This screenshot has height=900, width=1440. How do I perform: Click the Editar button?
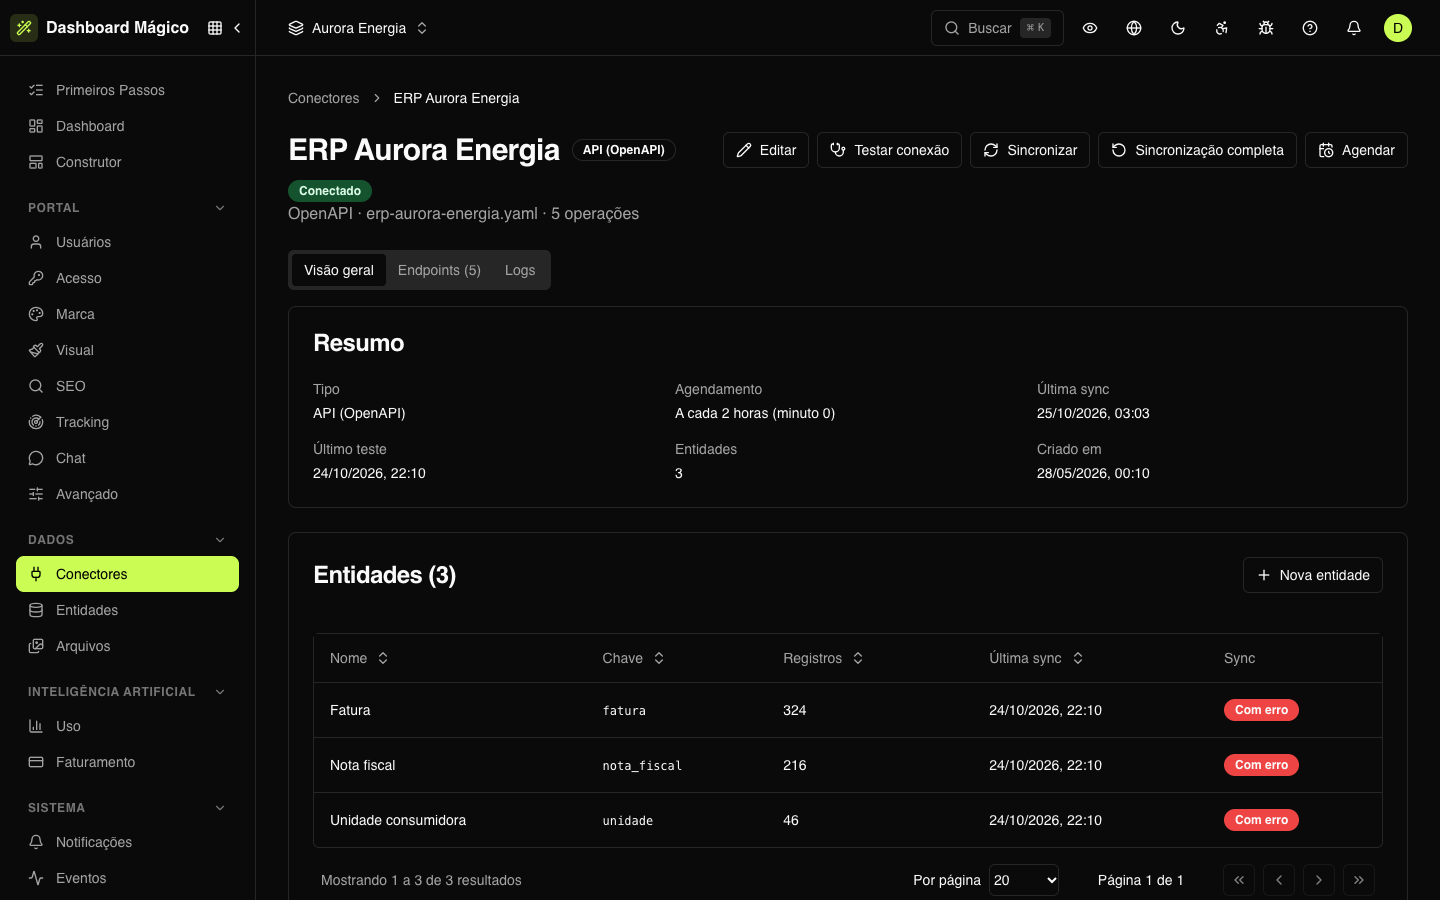click(x=766, y=150)
